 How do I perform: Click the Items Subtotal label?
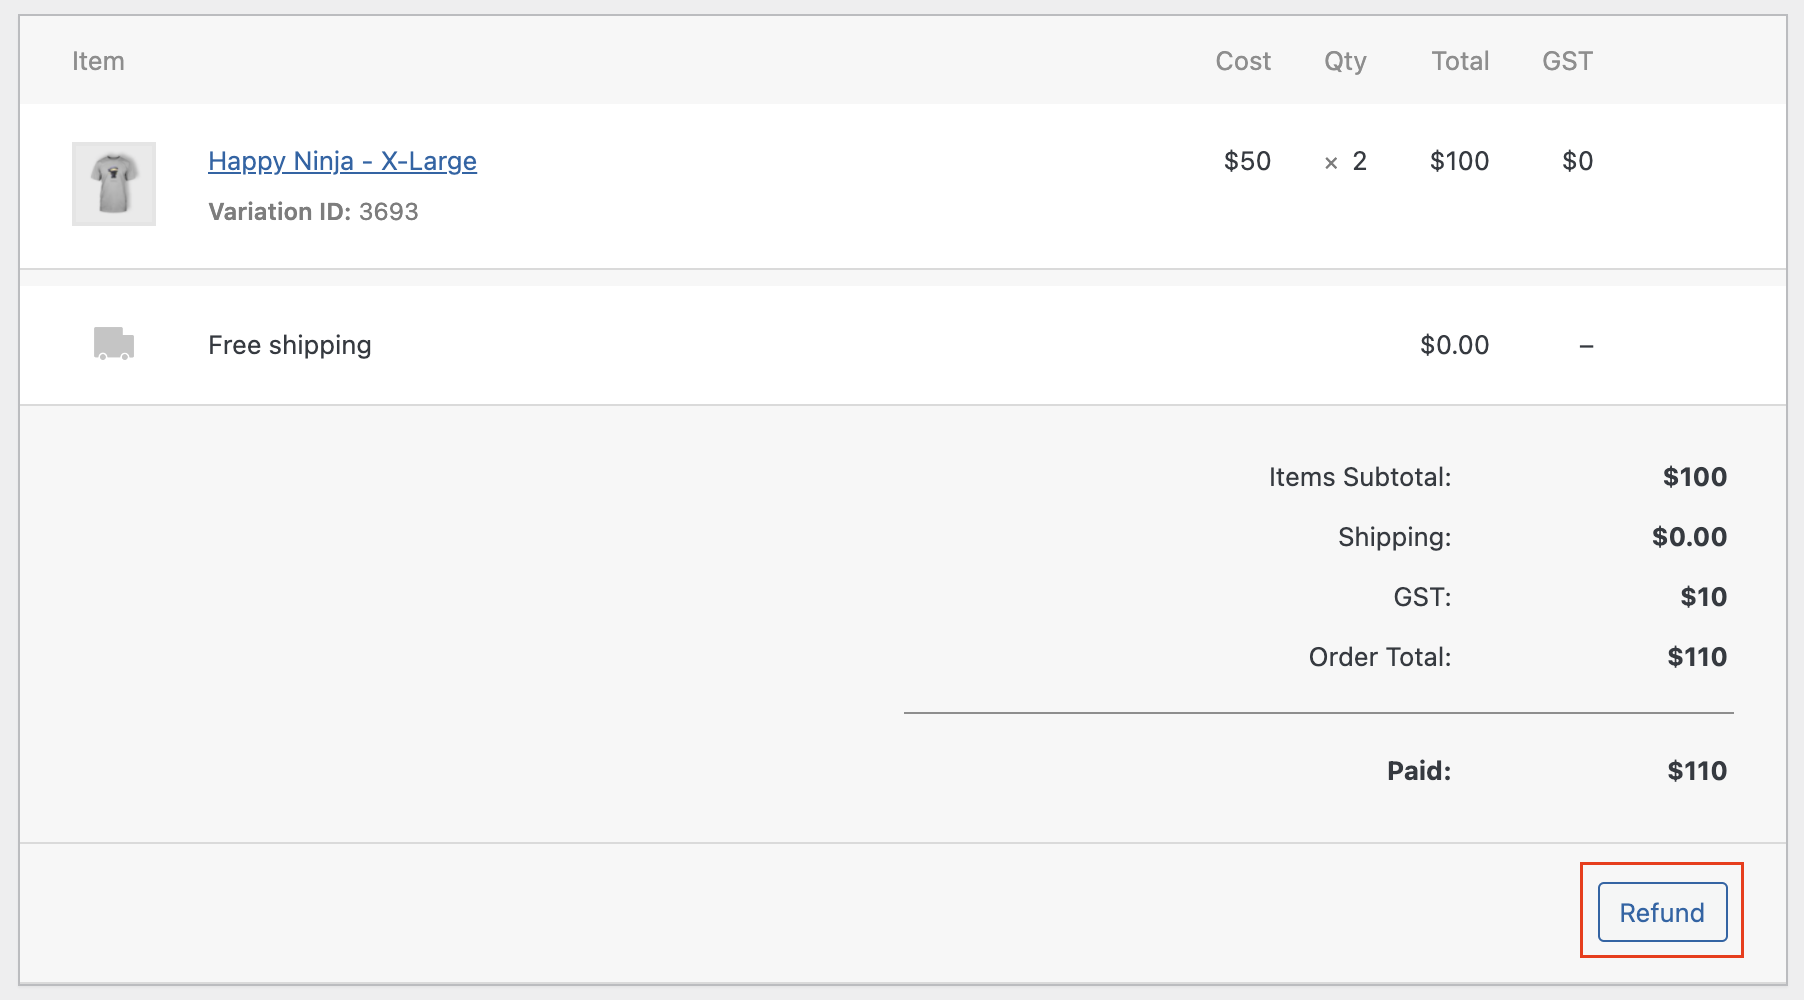click(1359, 477)
